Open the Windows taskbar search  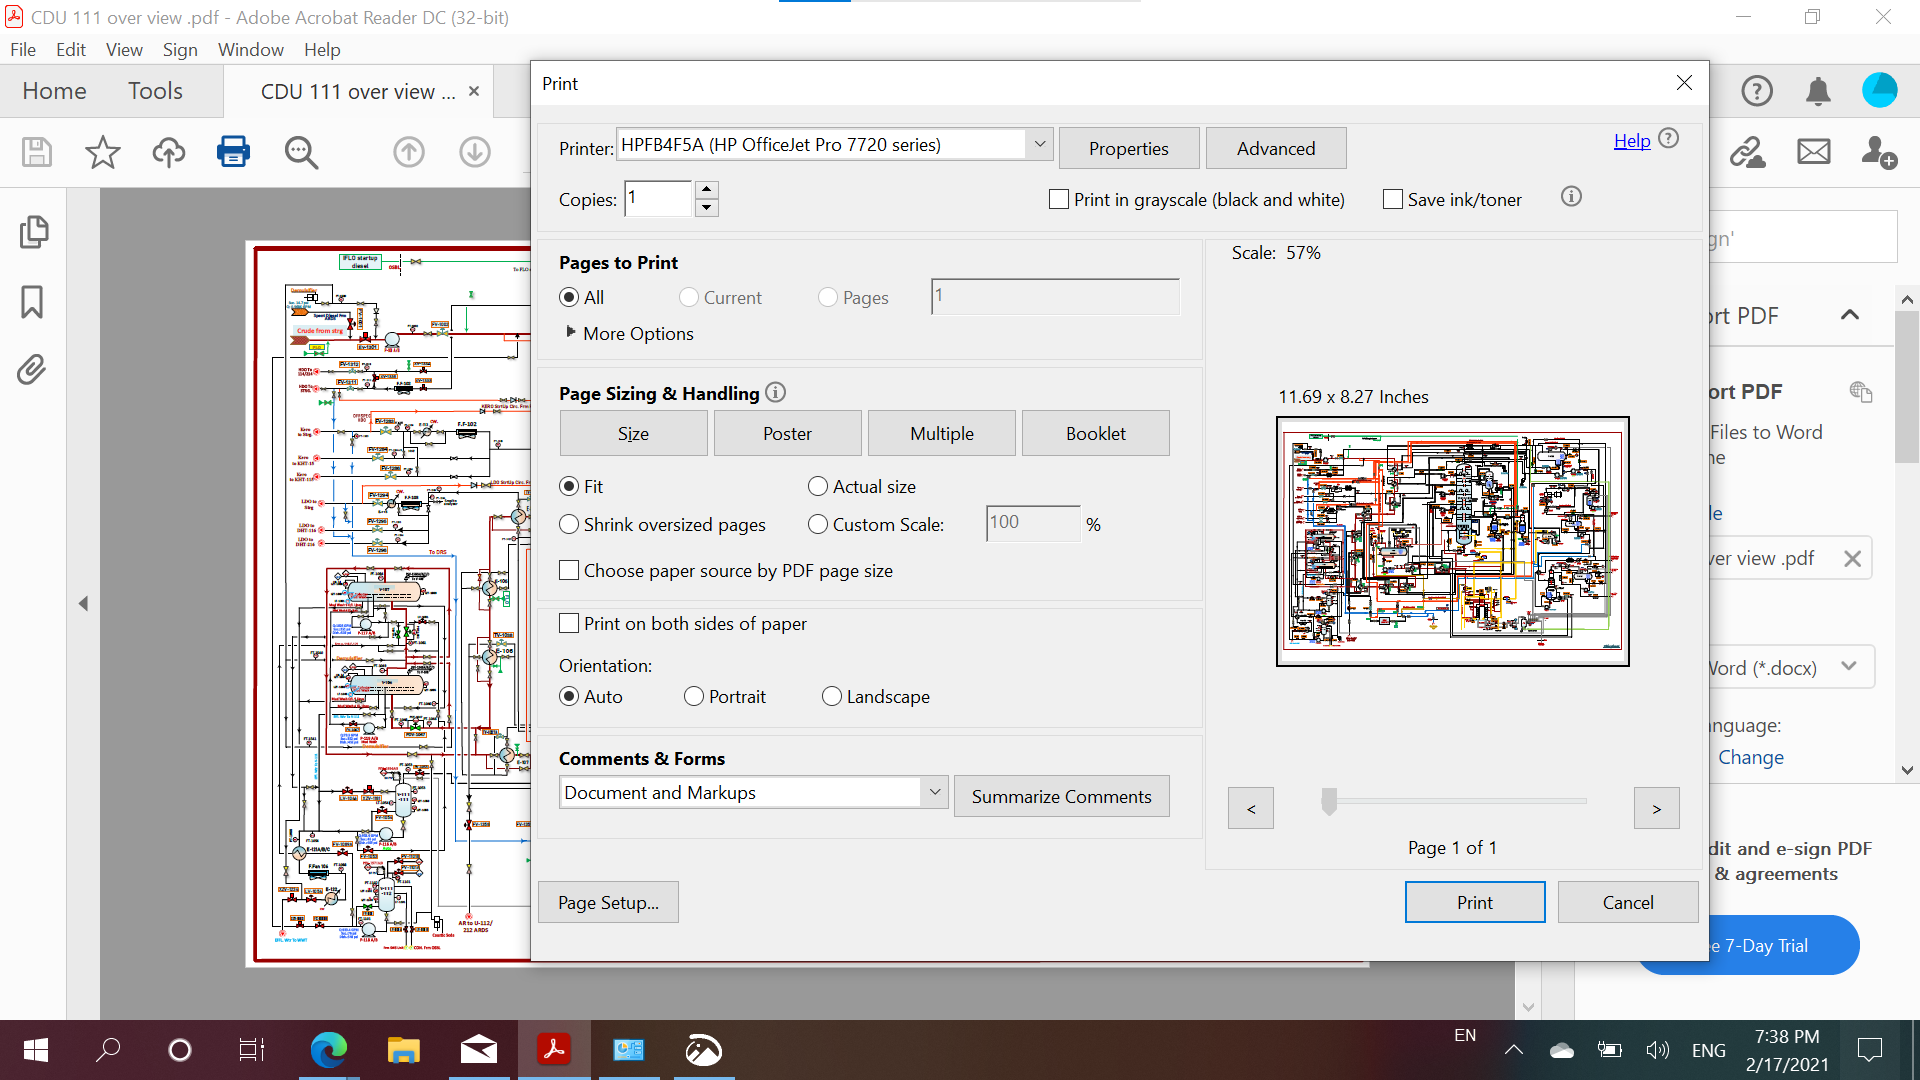tap(108, 1049)
